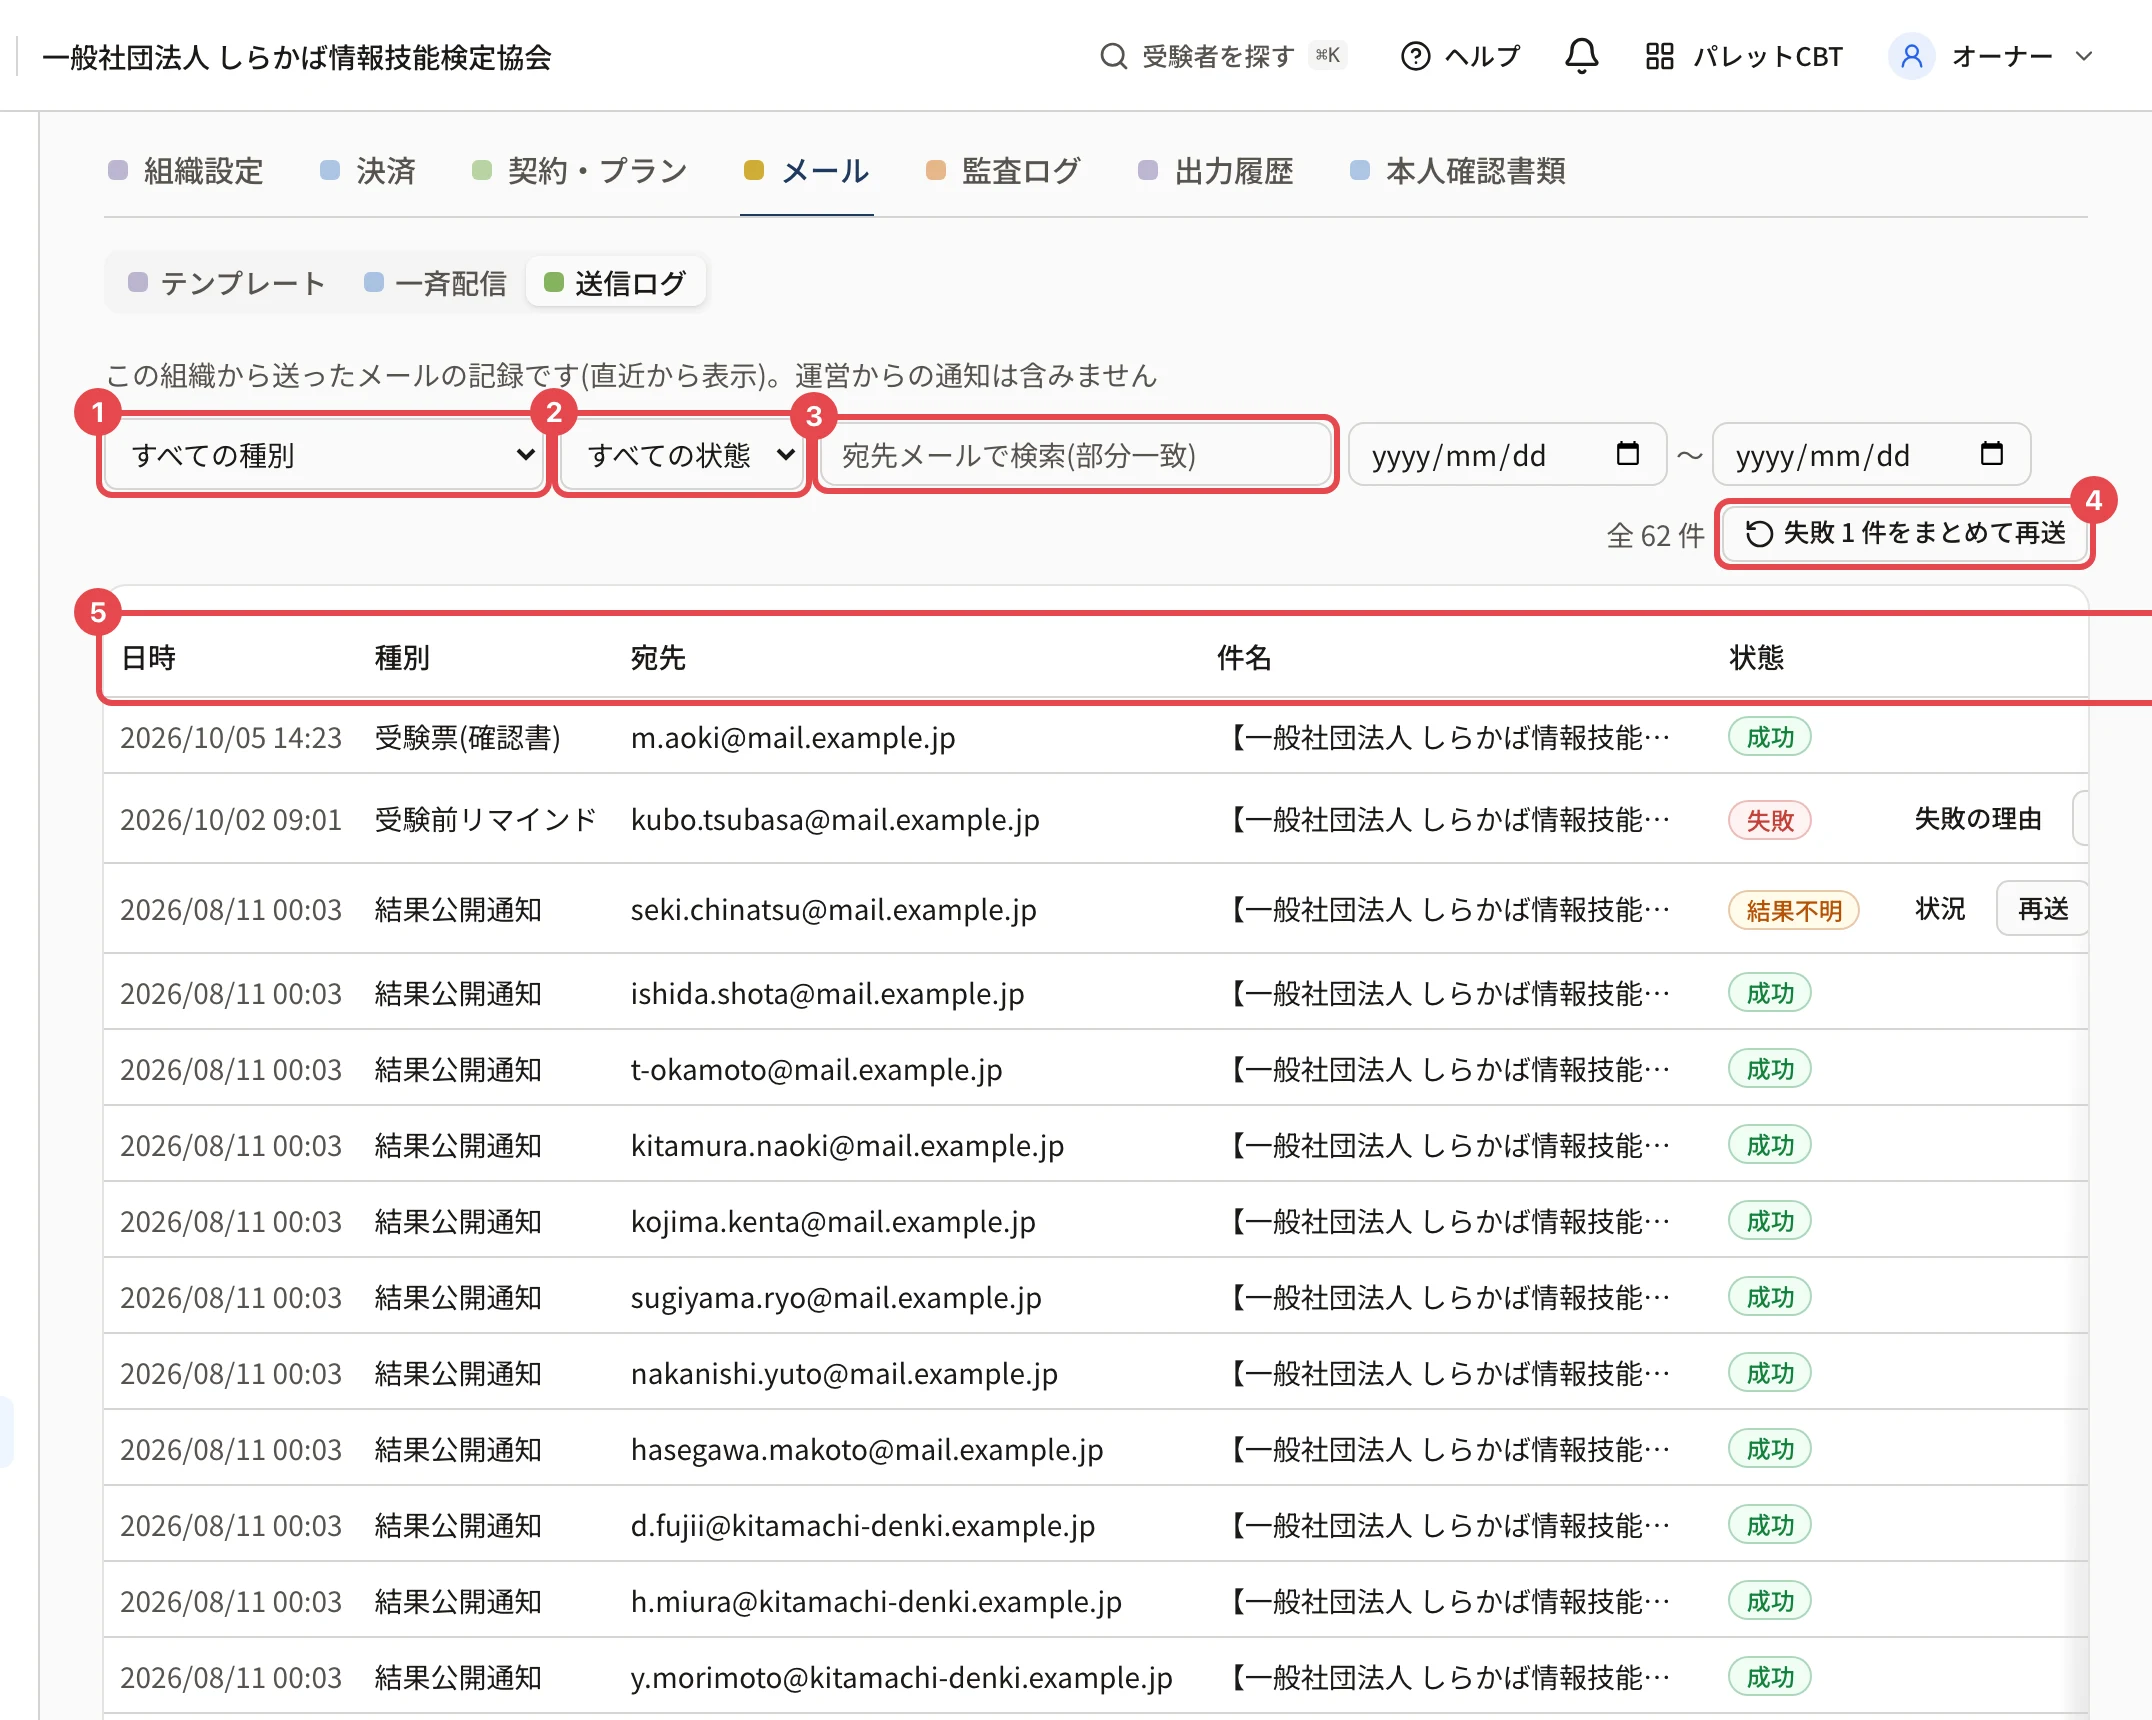The image size is (2152, 1720).
Task: Switch to 一斉配信 sub-tab
Action: tap(435, 283)
